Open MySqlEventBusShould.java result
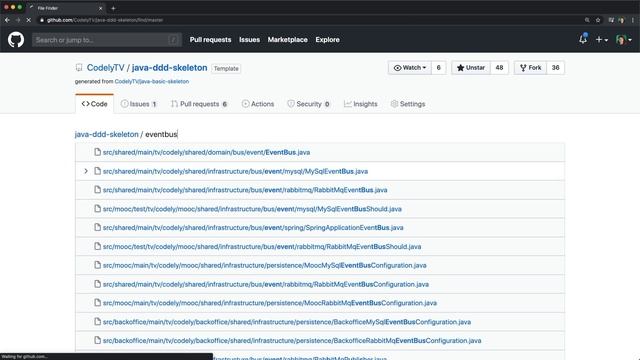Screen dimensions: 640x360 (252, 209)
